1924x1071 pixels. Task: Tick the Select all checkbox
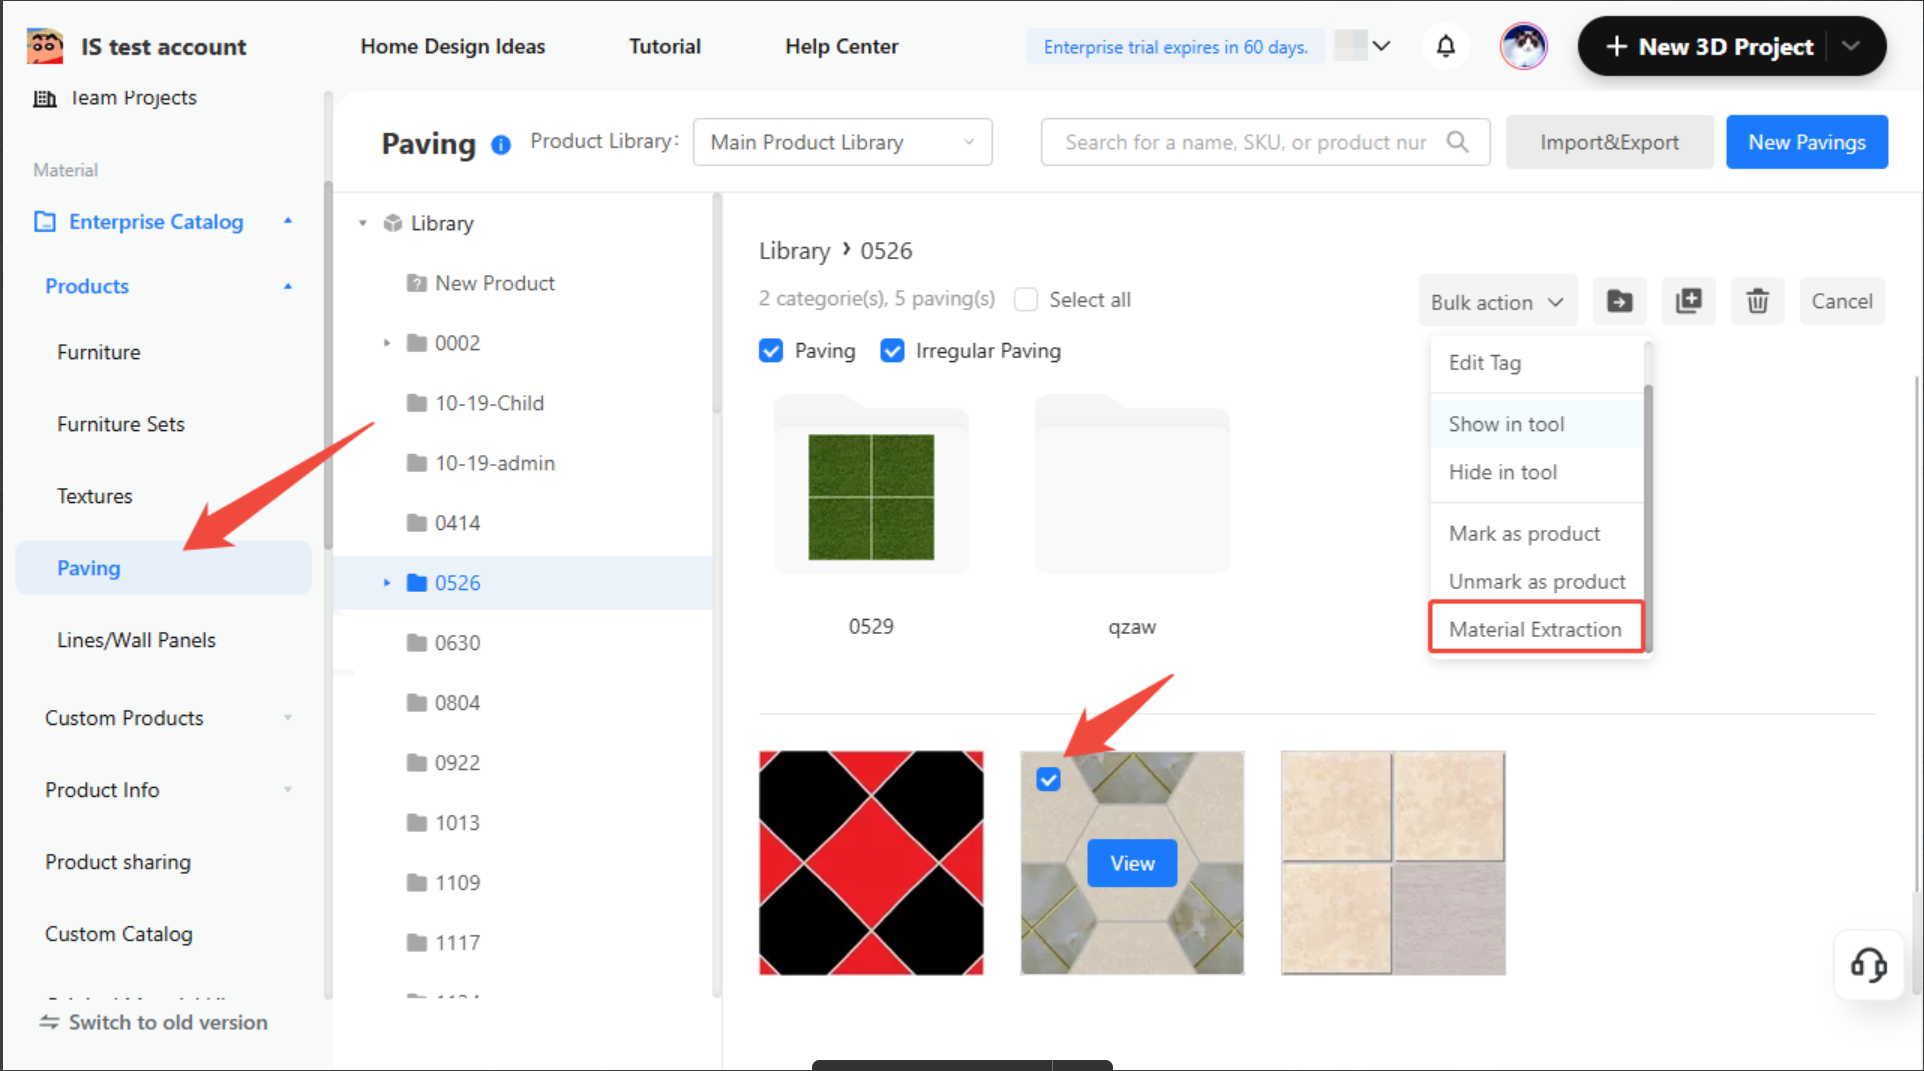click(1026, 300)
